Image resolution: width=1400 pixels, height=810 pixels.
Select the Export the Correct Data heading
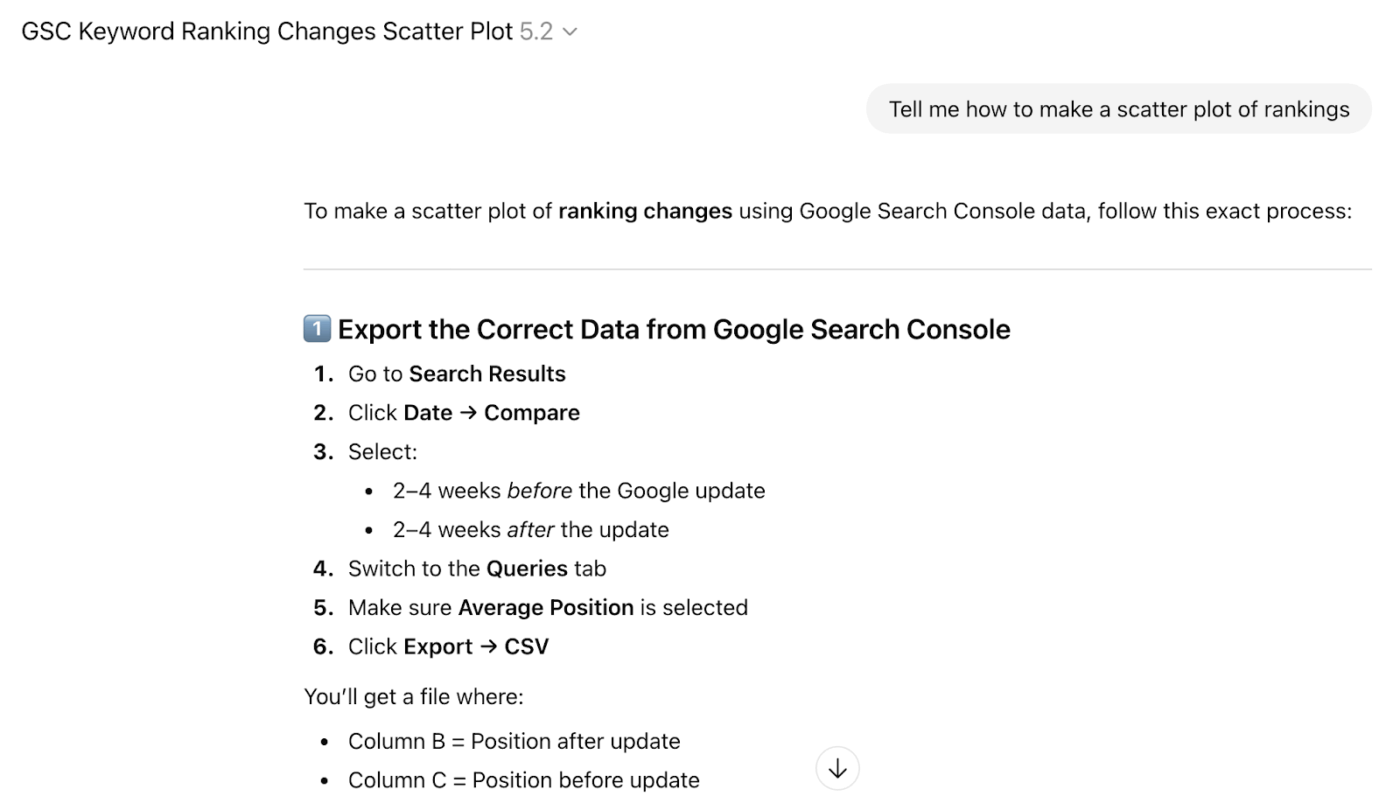673,328
